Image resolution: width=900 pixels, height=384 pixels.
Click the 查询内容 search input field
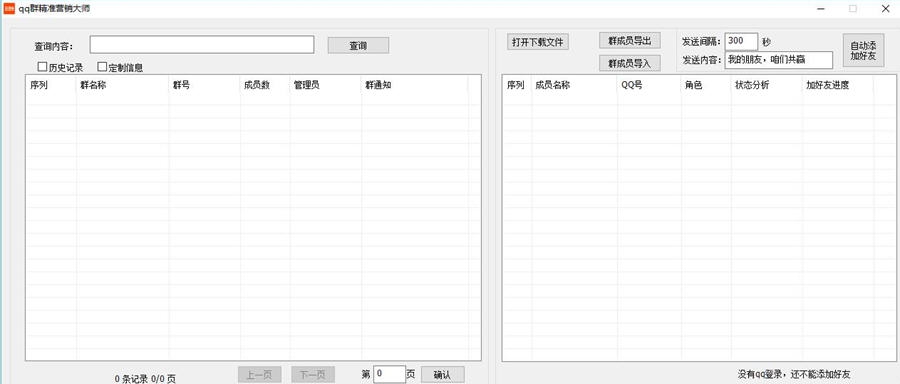(x=202, y=45)
